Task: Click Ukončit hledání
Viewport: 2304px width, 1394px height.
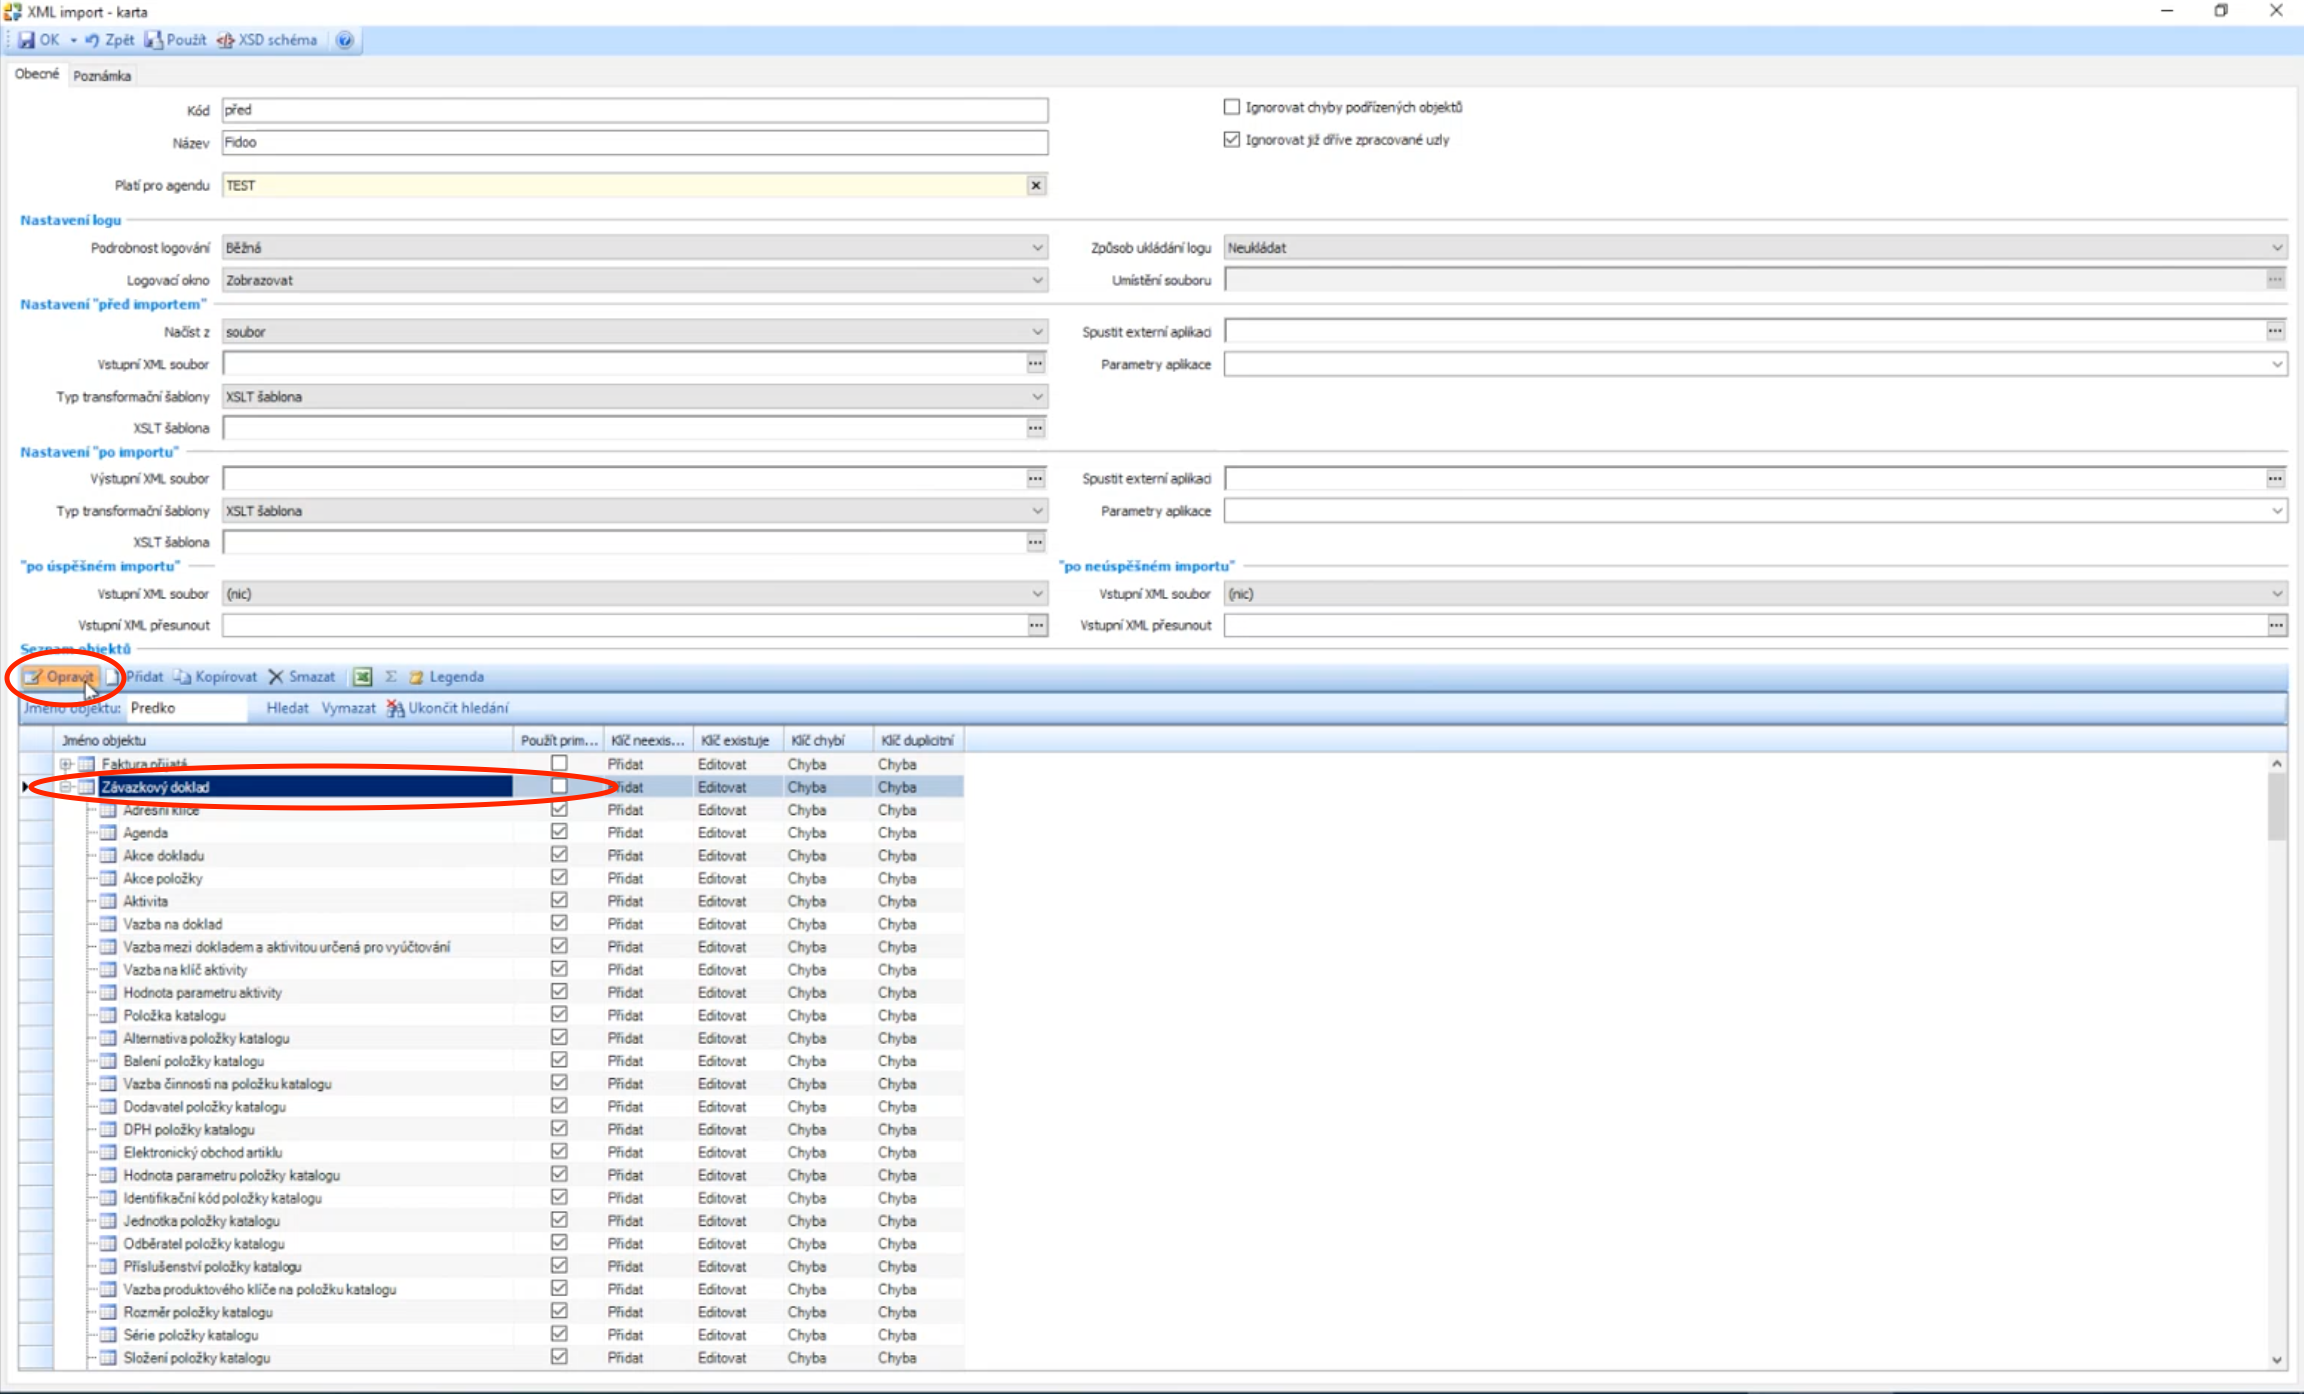Action: (x=448, y=708)
